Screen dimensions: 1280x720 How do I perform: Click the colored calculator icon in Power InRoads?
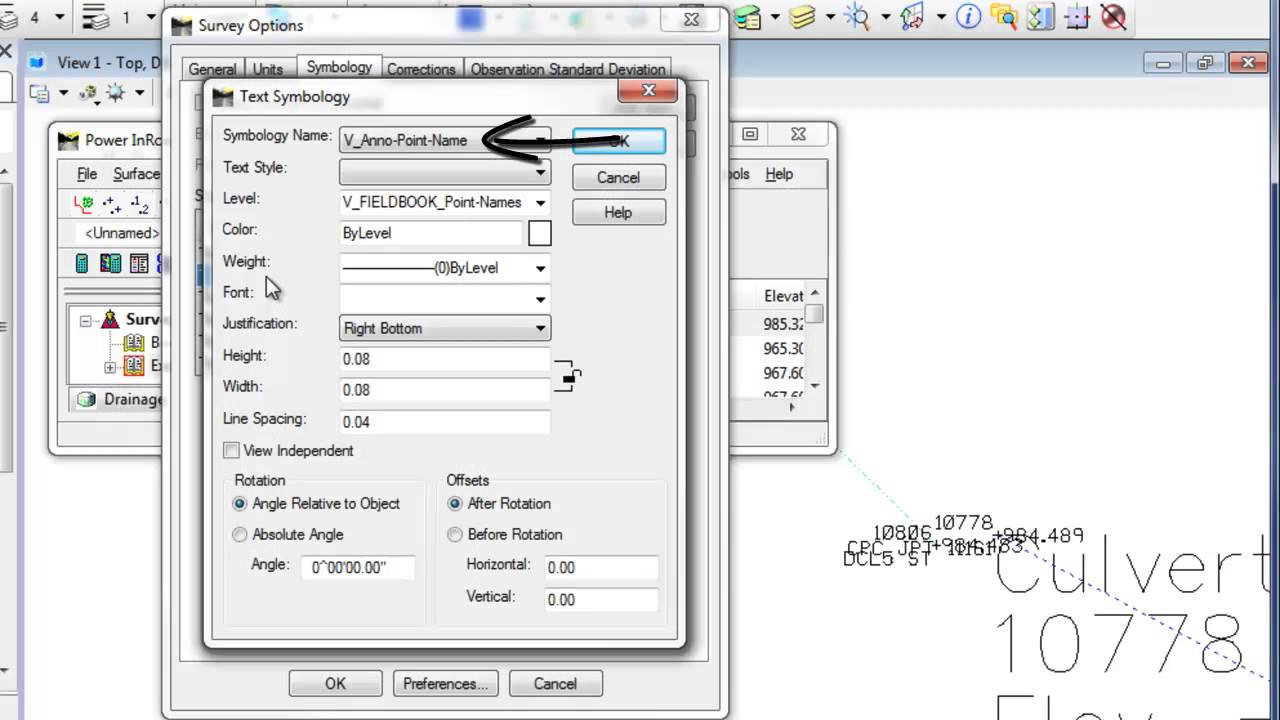[110, 263]
